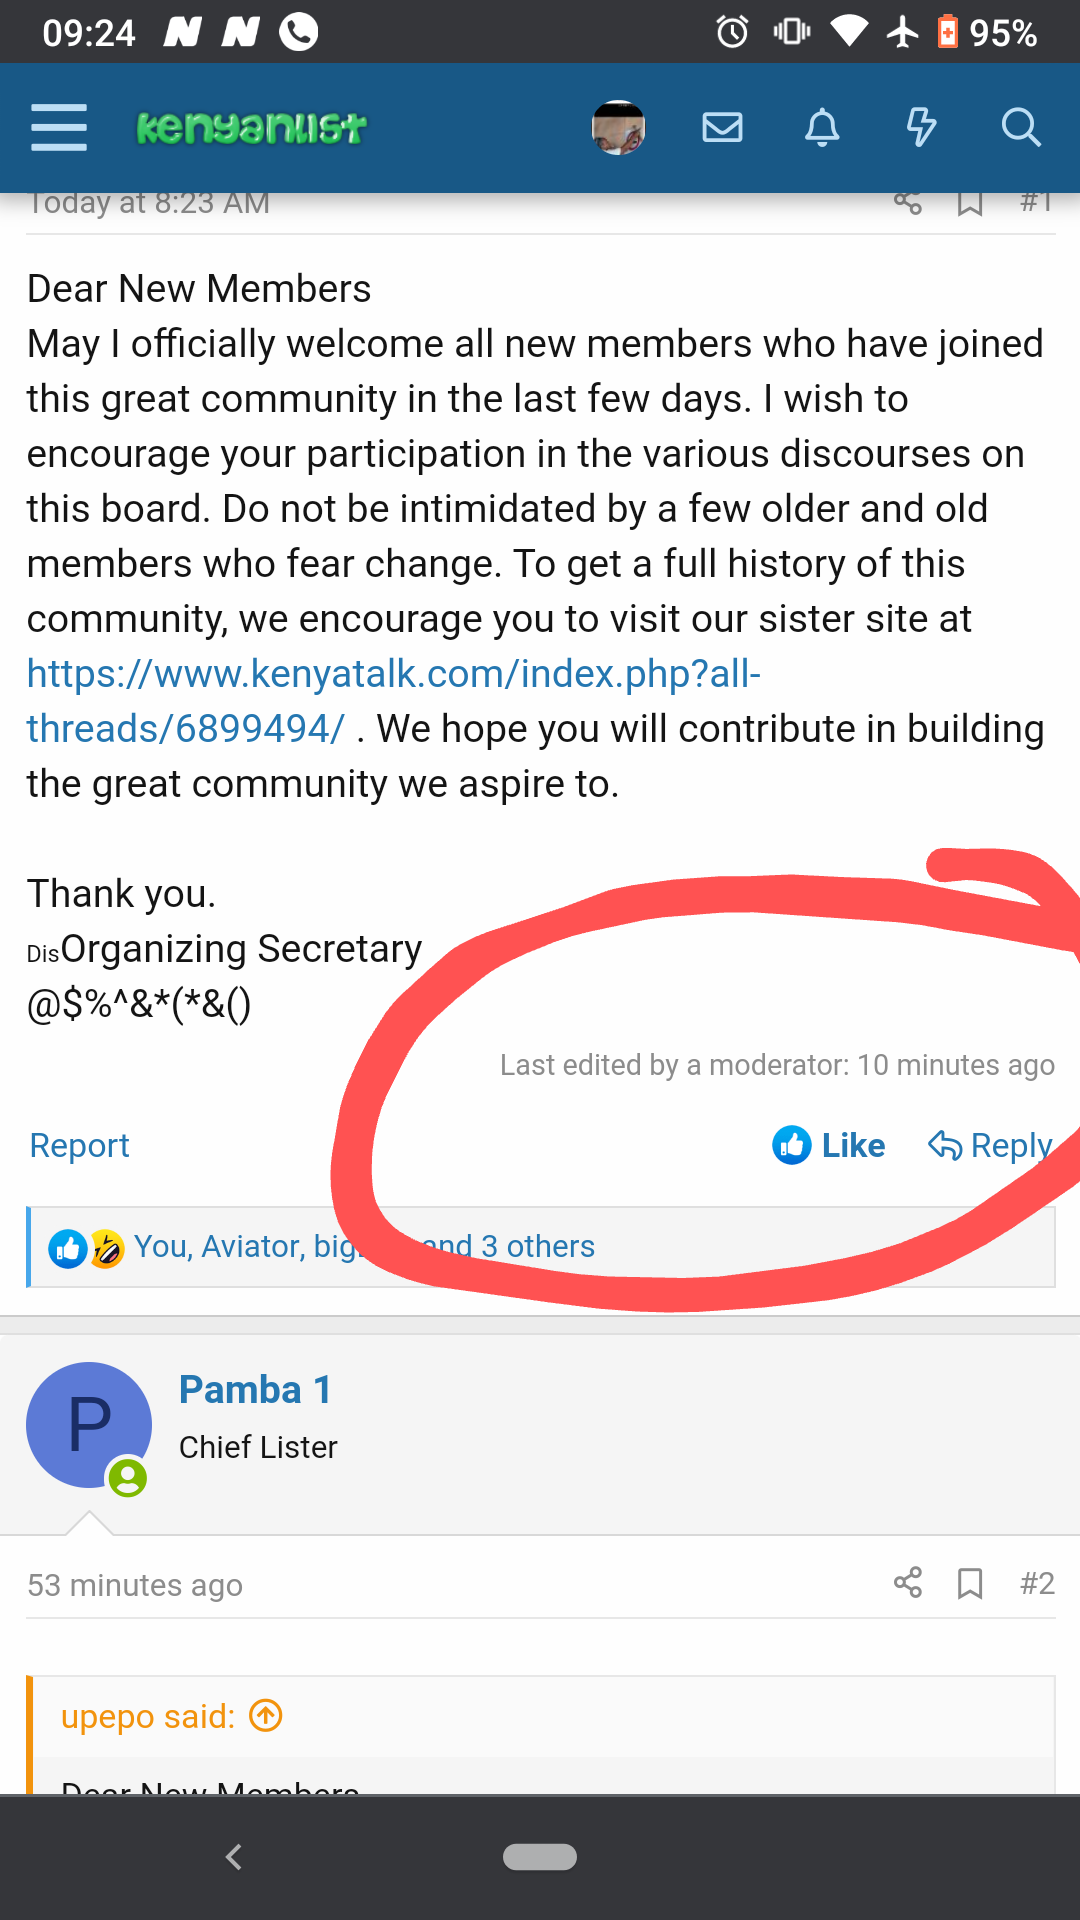
Task: Report the welcome post
Action: (80, 1145)
